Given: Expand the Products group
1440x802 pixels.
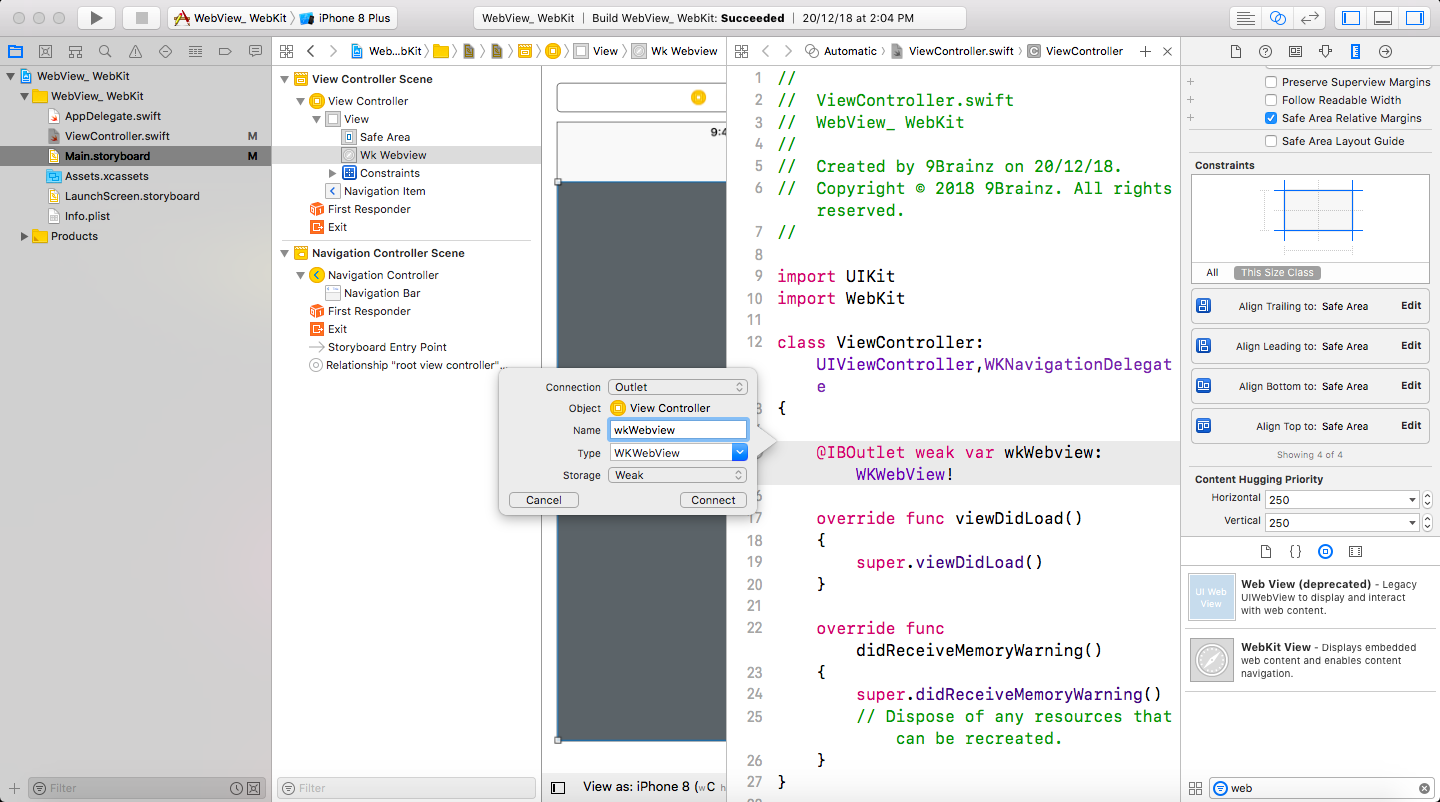Looking at the screenshot, I should tap(25, 236).
